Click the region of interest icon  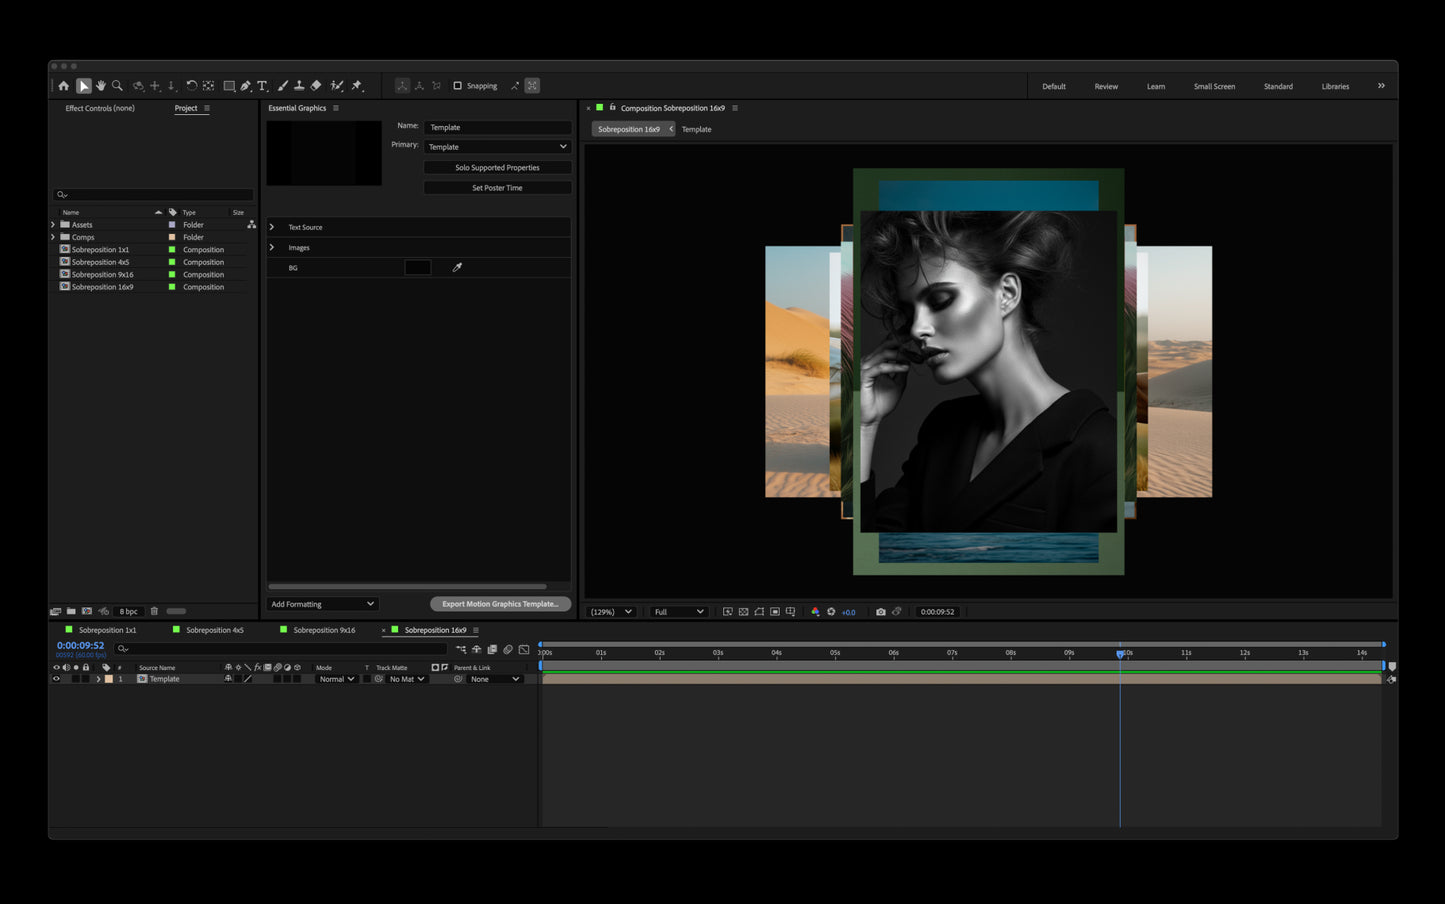click(775, 612)
